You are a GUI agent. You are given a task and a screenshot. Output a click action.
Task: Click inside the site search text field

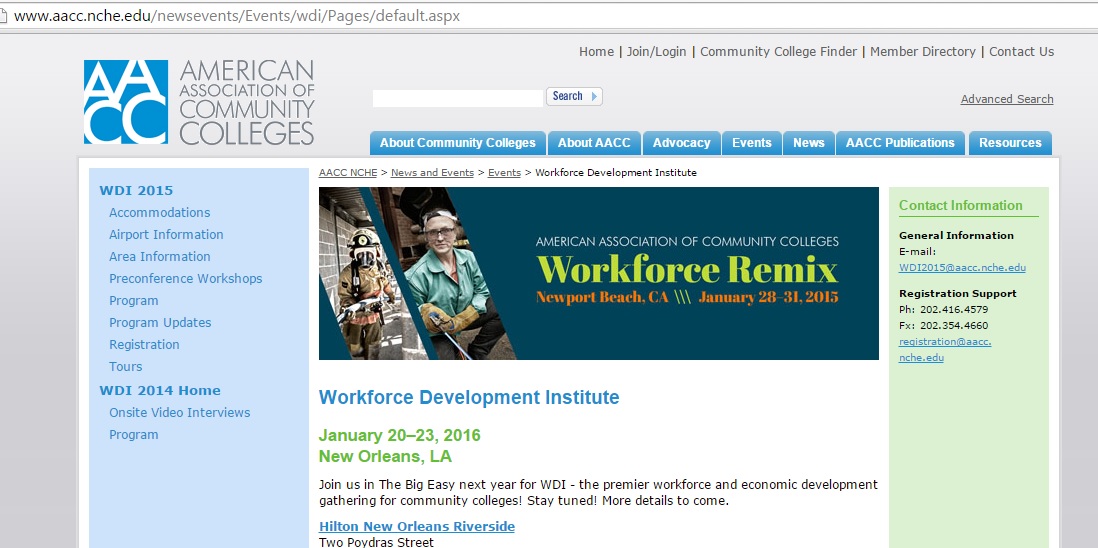pos(457,98)
